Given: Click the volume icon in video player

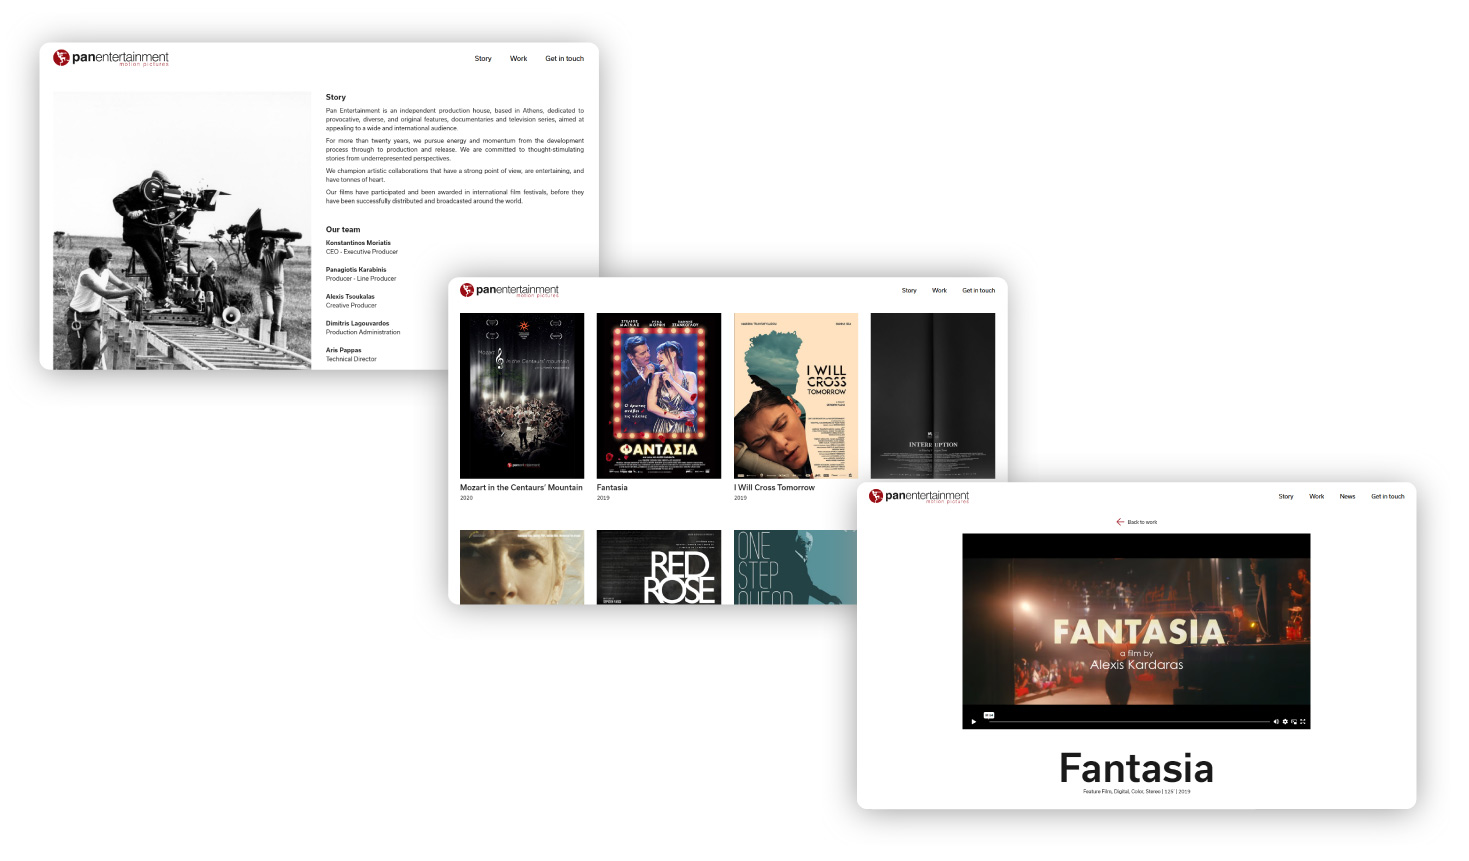Looking at the screenshot, I should [x=1276, y=721].
